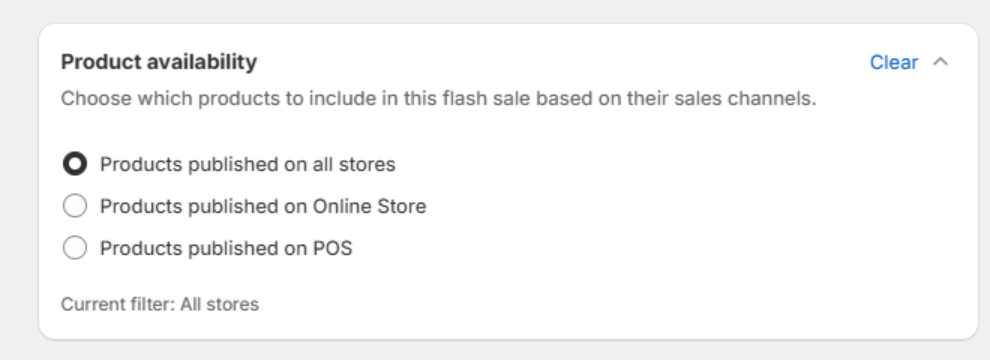The width and height of the screenshot is (990, 360).
Task: Click the Product availability heading
Action: pyautogui.click(x=159, y=62)
